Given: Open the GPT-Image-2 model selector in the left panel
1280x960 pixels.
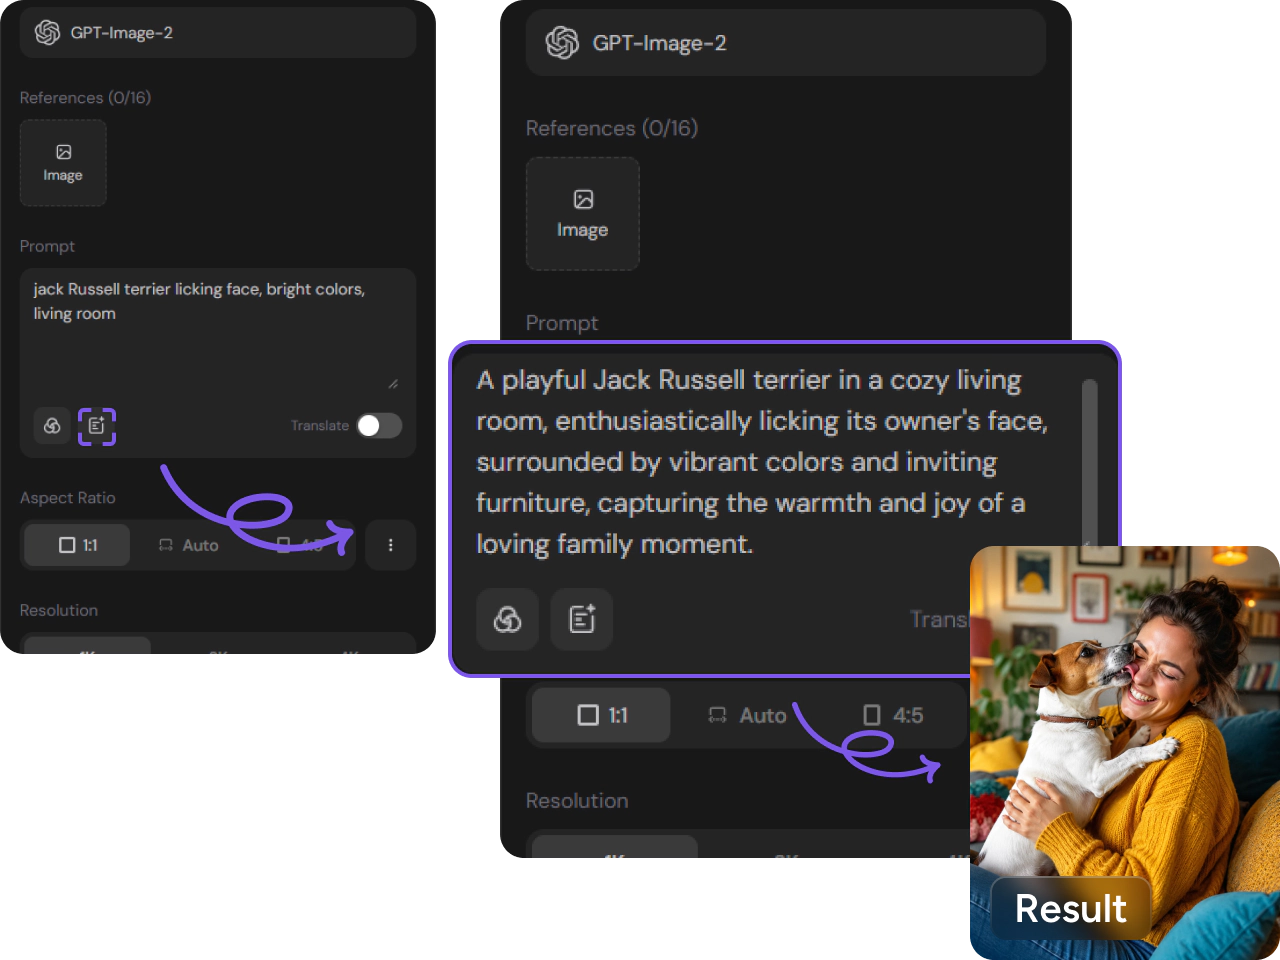Looking at the screenshot, I should click(x=218, y=33).
